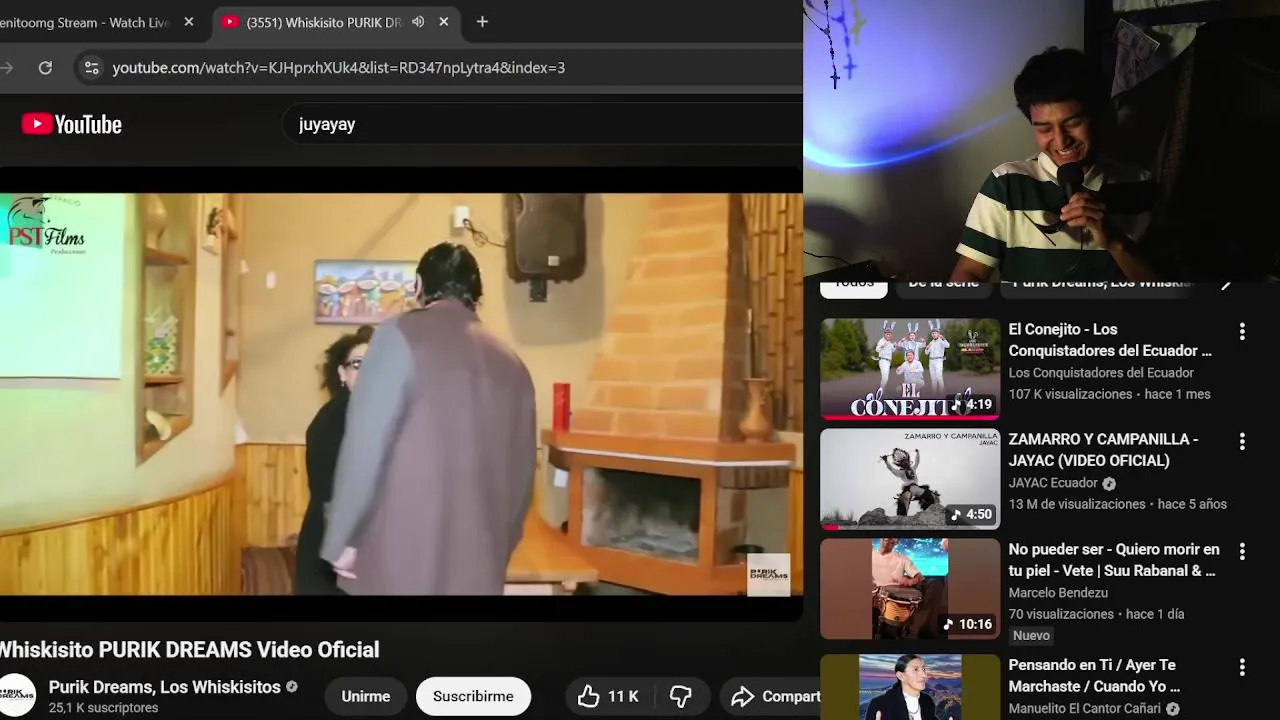Viewport: 1280px width, 720px height.
Task: Open El Conejito video title
Action: pos(1110,340)
